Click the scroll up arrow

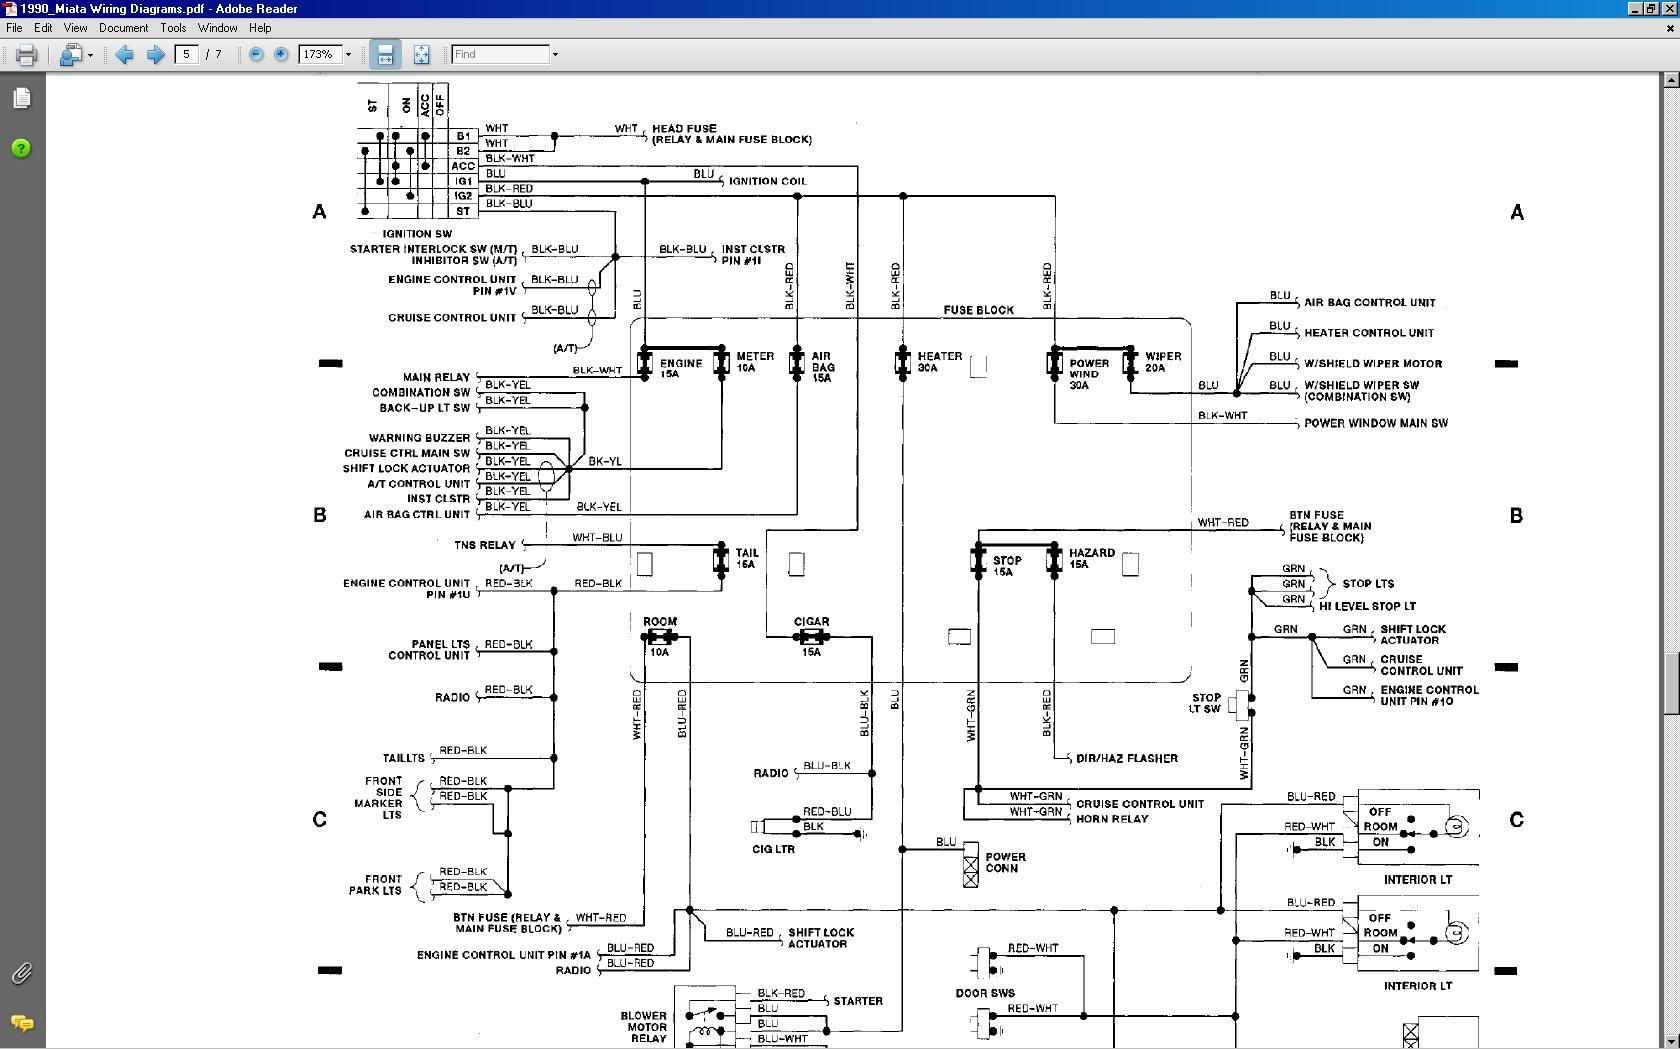pyautogui.click(x=1671, y=82)
